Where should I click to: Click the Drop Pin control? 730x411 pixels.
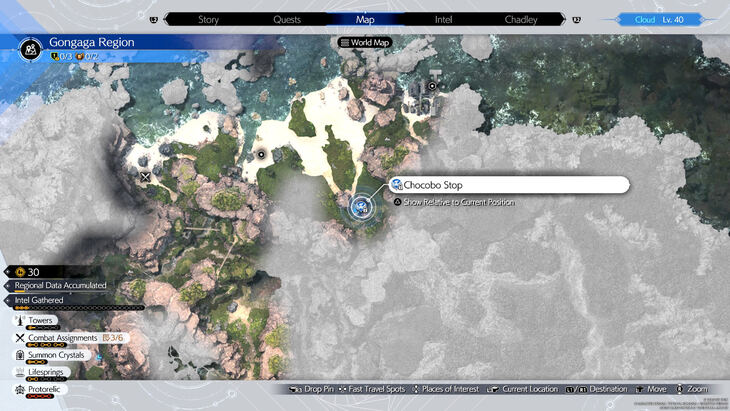[x=311, y=389]
